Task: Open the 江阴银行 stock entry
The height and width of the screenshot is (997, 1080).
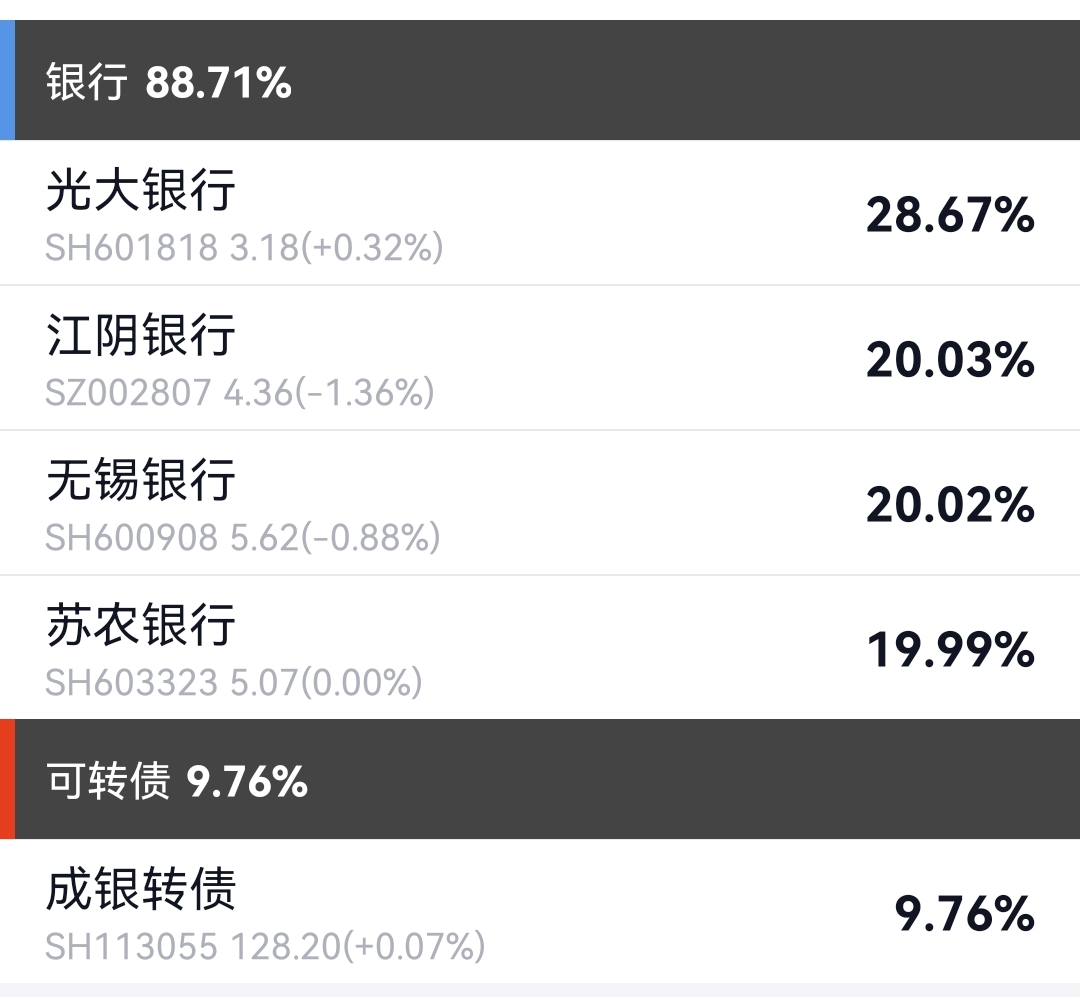Action: (141, 335)
